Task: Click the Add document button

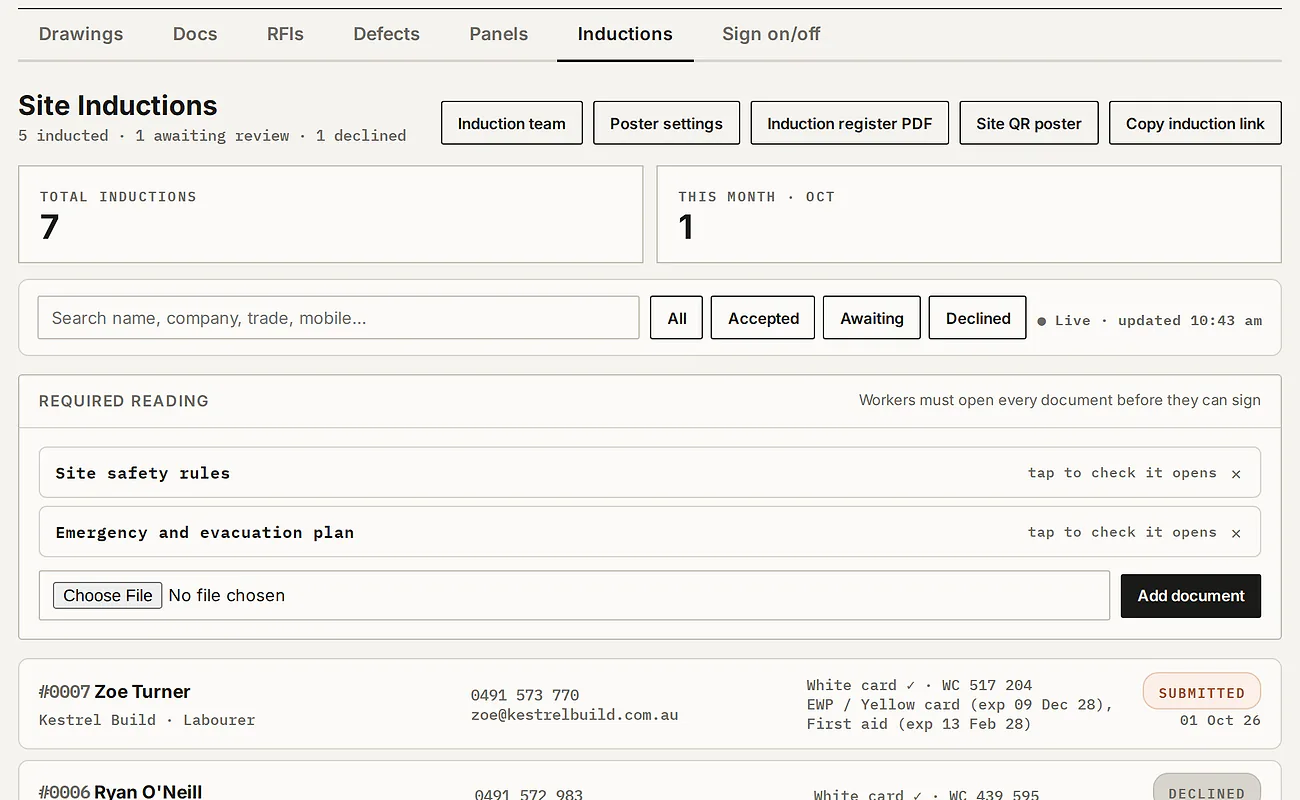Action: click(x=1191, y=596)
